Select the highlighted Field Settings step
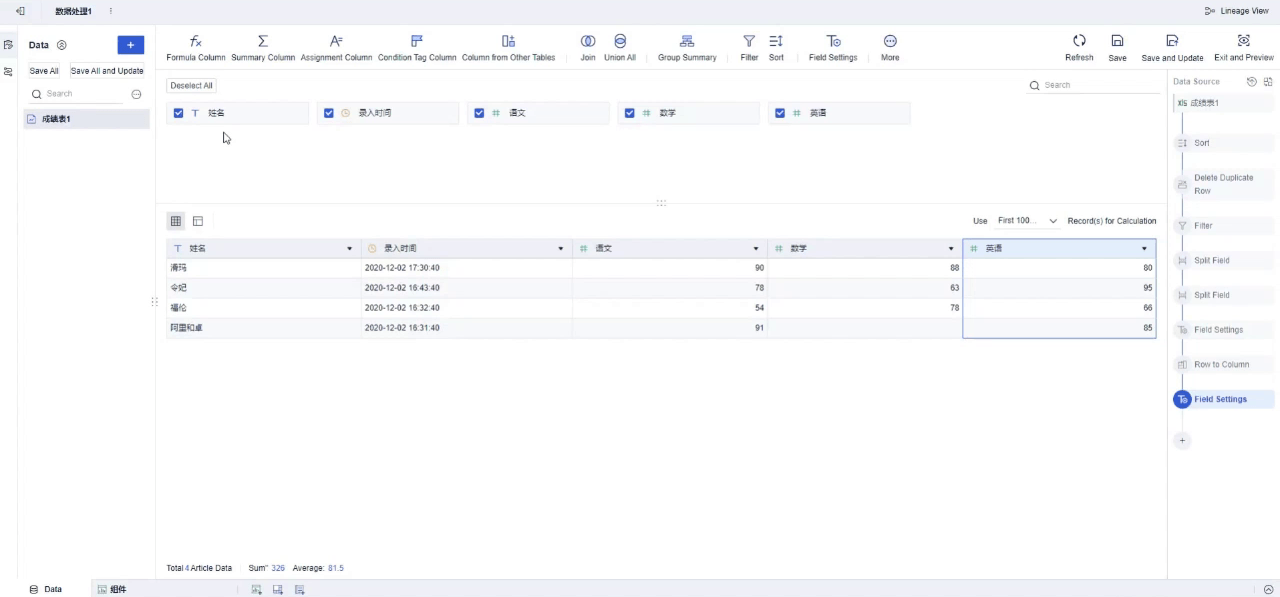The width and height of the screenshot is (1280, 597). pyautogui.click(x=1223, y=399)
